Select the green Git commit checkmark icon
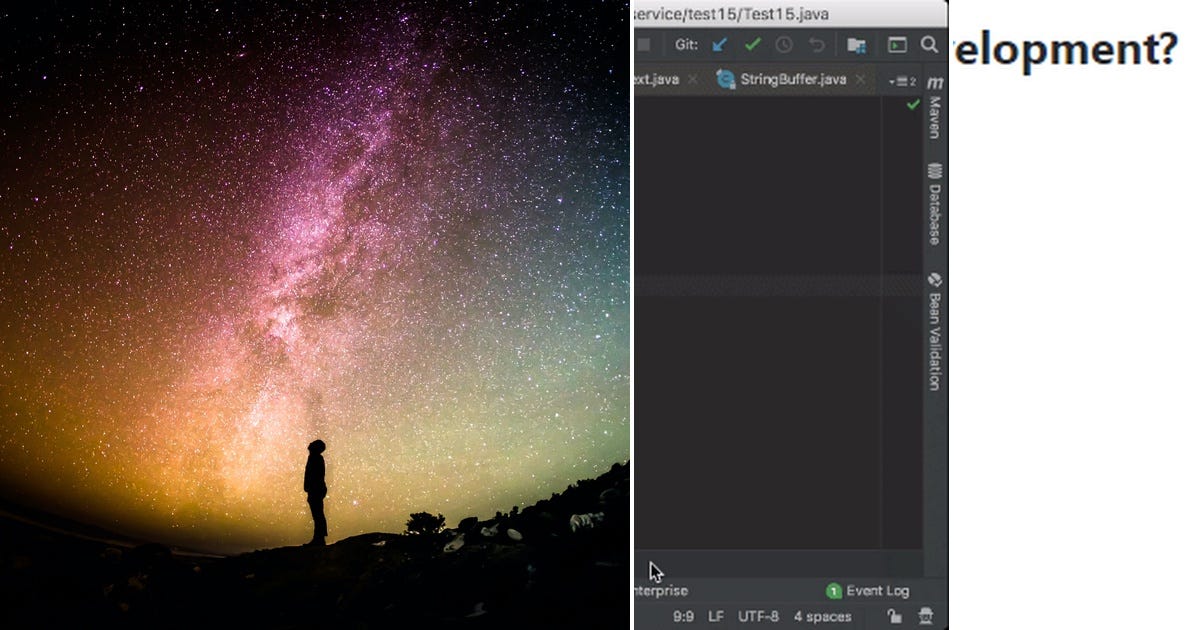The image size is (1200, 630). pyautogui.click(x=753, y=44)
